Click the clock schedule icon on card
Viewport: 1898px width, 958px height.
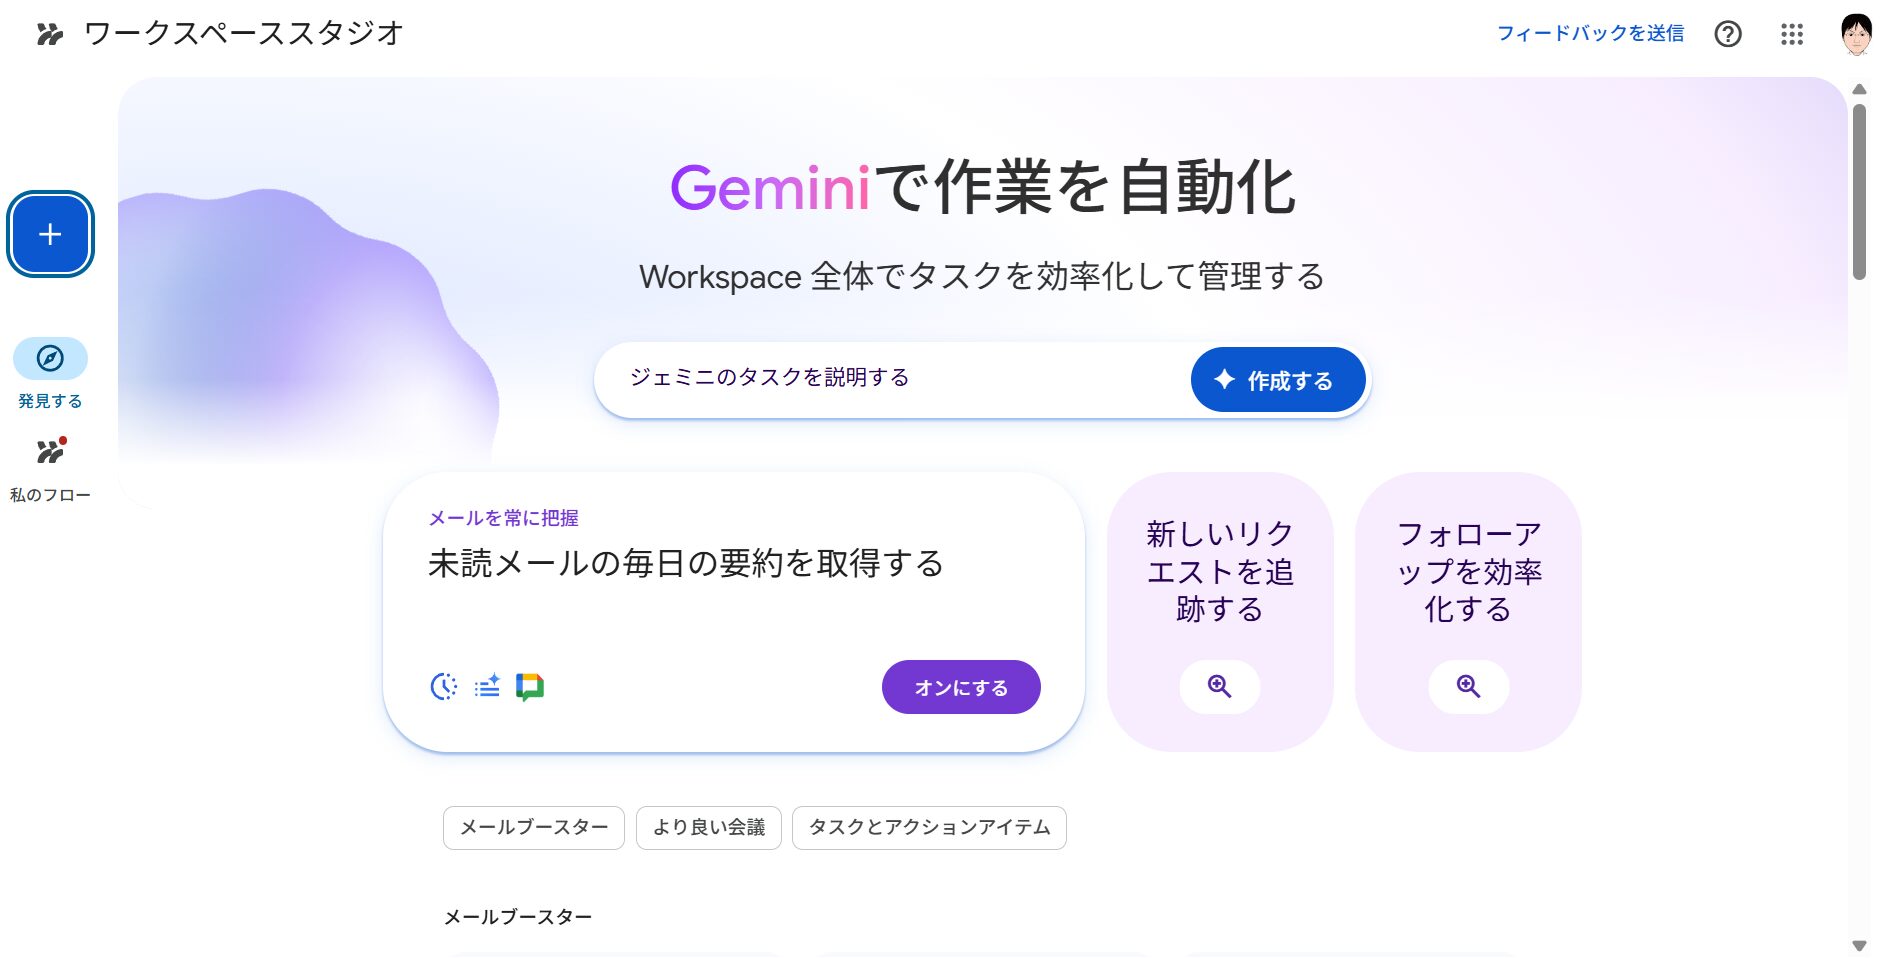pyautogui.click(x=444, y=687)
